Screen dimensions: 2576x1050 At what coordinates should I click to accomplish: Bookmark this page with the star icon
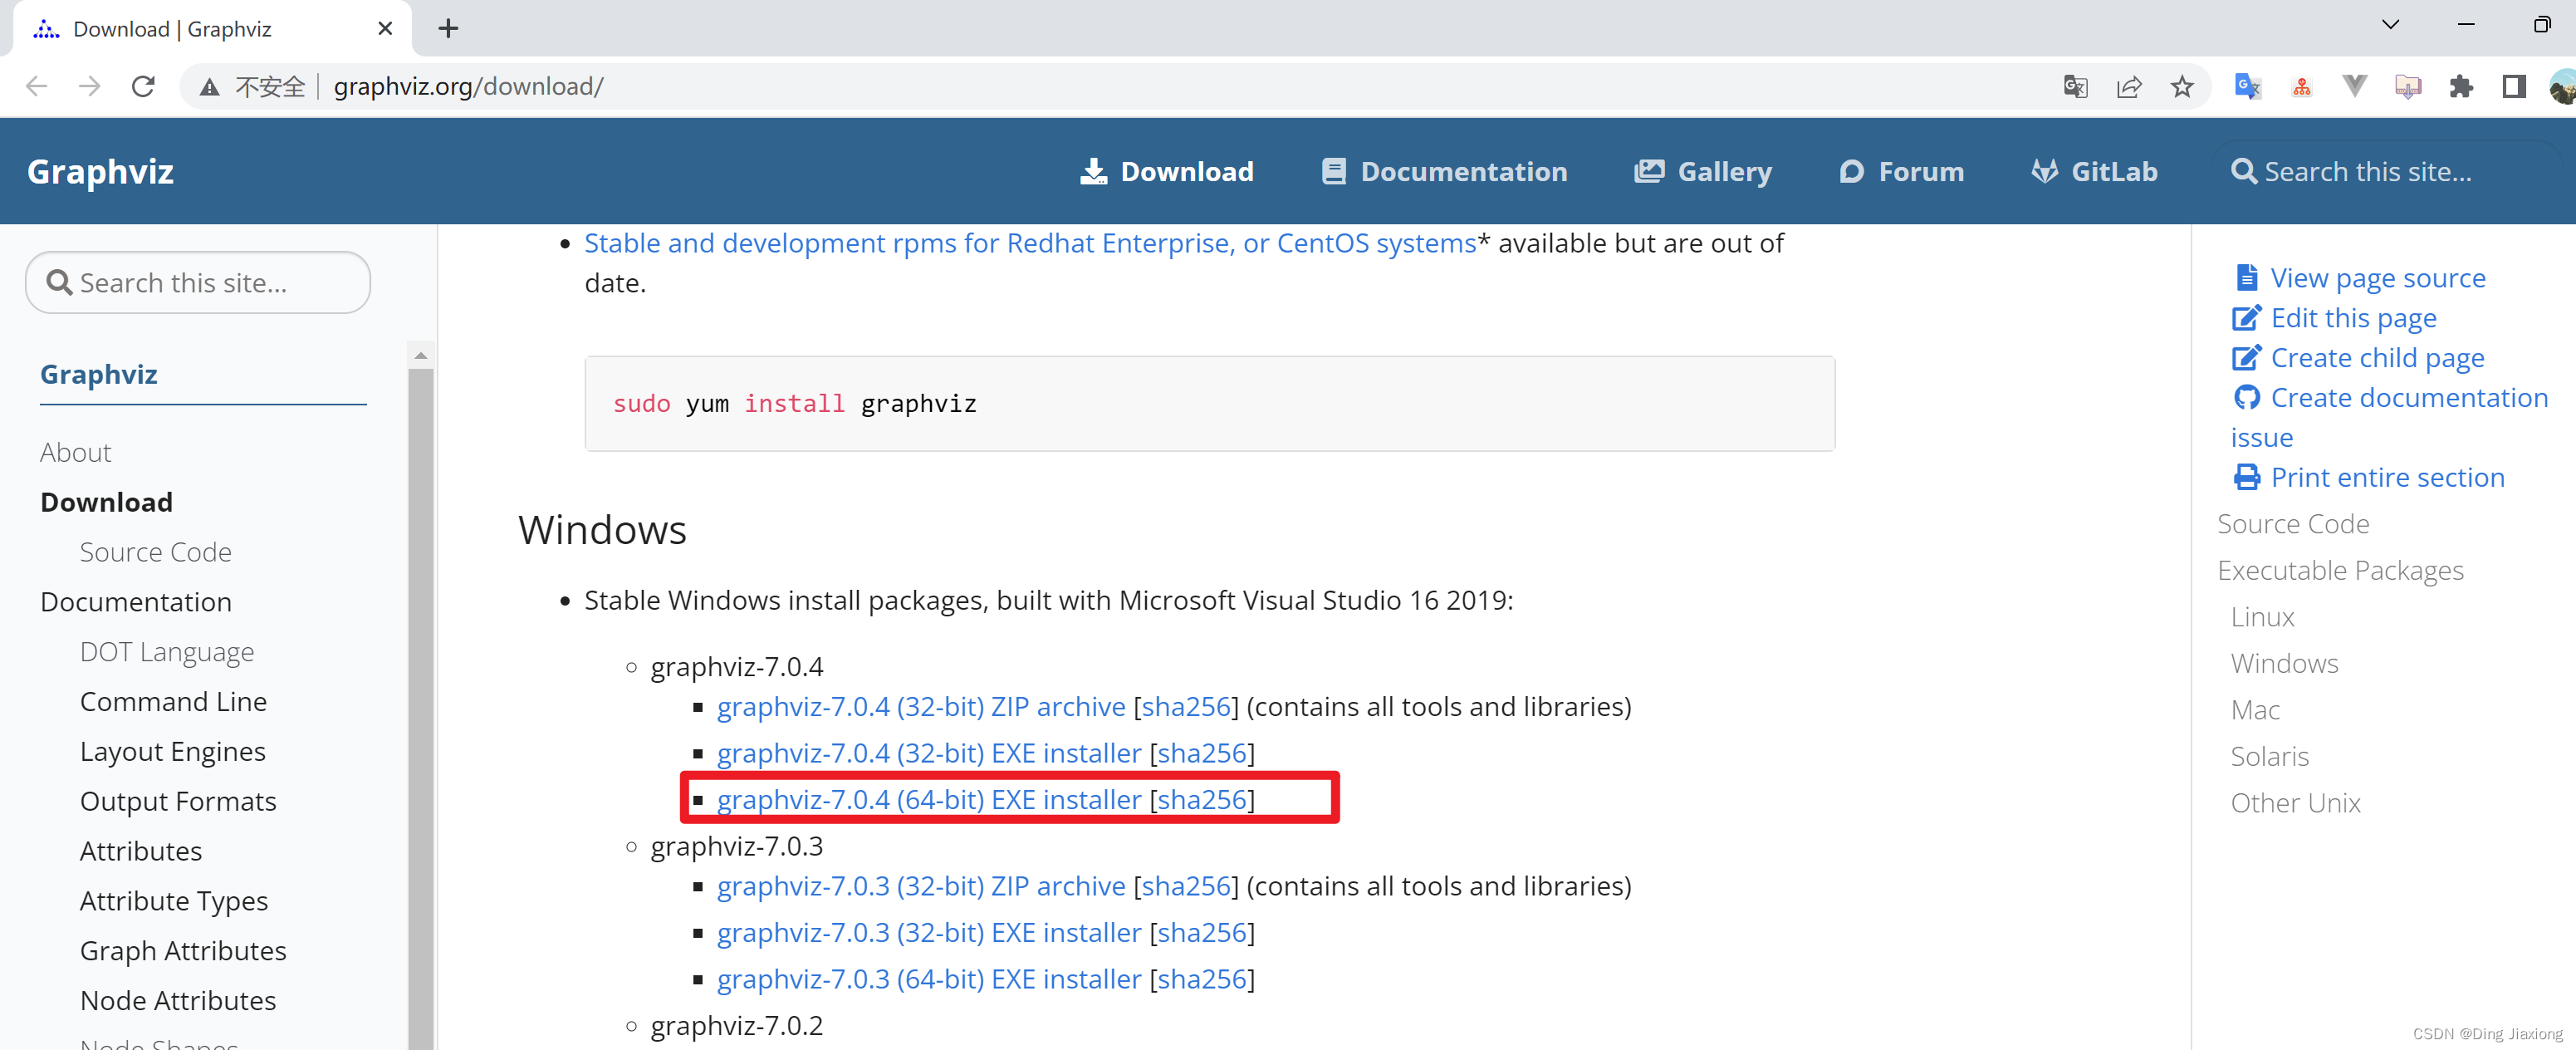2182,87
